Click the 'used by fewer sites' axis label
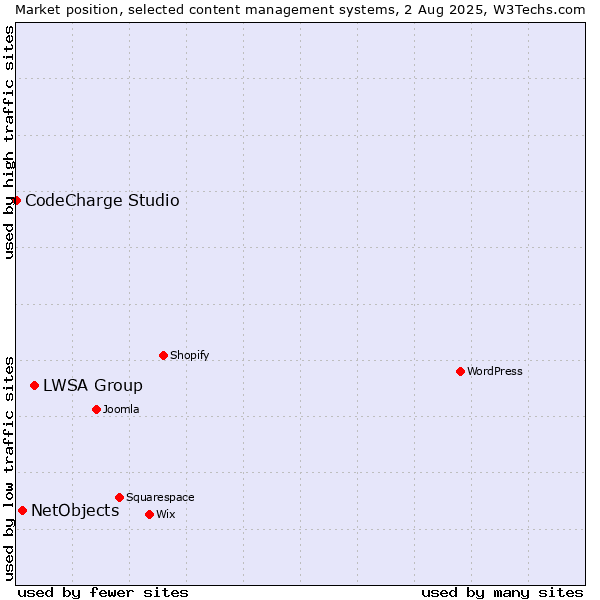 tap(103, 593)
